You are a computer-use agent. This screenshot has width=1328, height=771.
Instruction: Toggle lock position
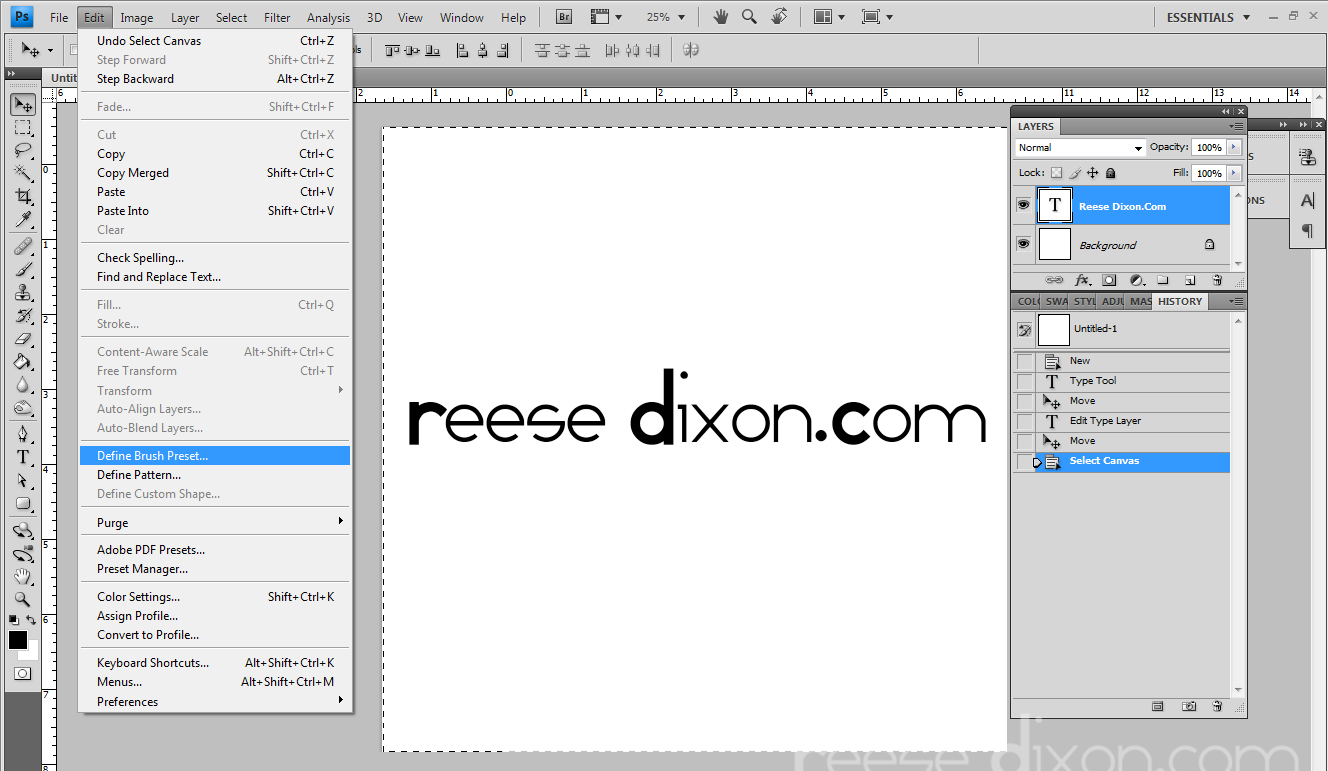pos(1093,173)
